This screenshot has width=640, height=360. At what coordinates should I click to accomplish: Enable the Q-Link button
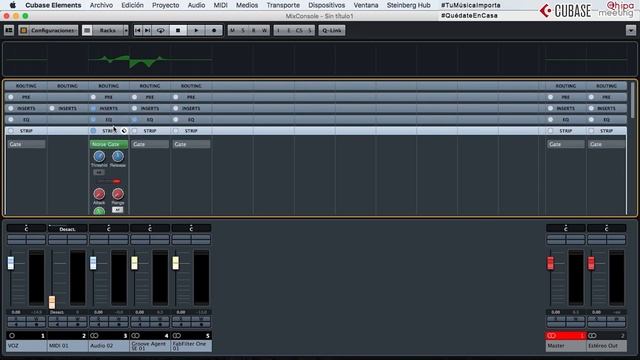(x=331, y=30)
